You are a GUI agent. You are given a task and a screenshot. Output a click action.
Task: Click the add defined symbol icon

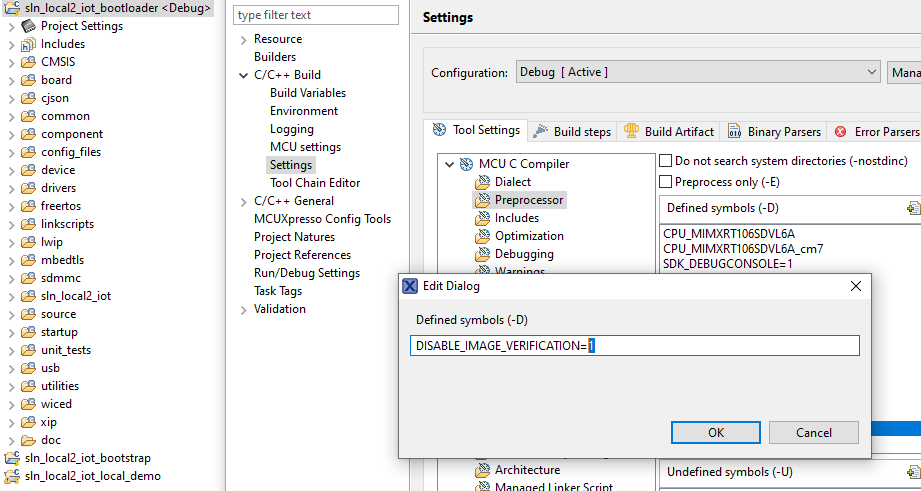tap(912, 208)
